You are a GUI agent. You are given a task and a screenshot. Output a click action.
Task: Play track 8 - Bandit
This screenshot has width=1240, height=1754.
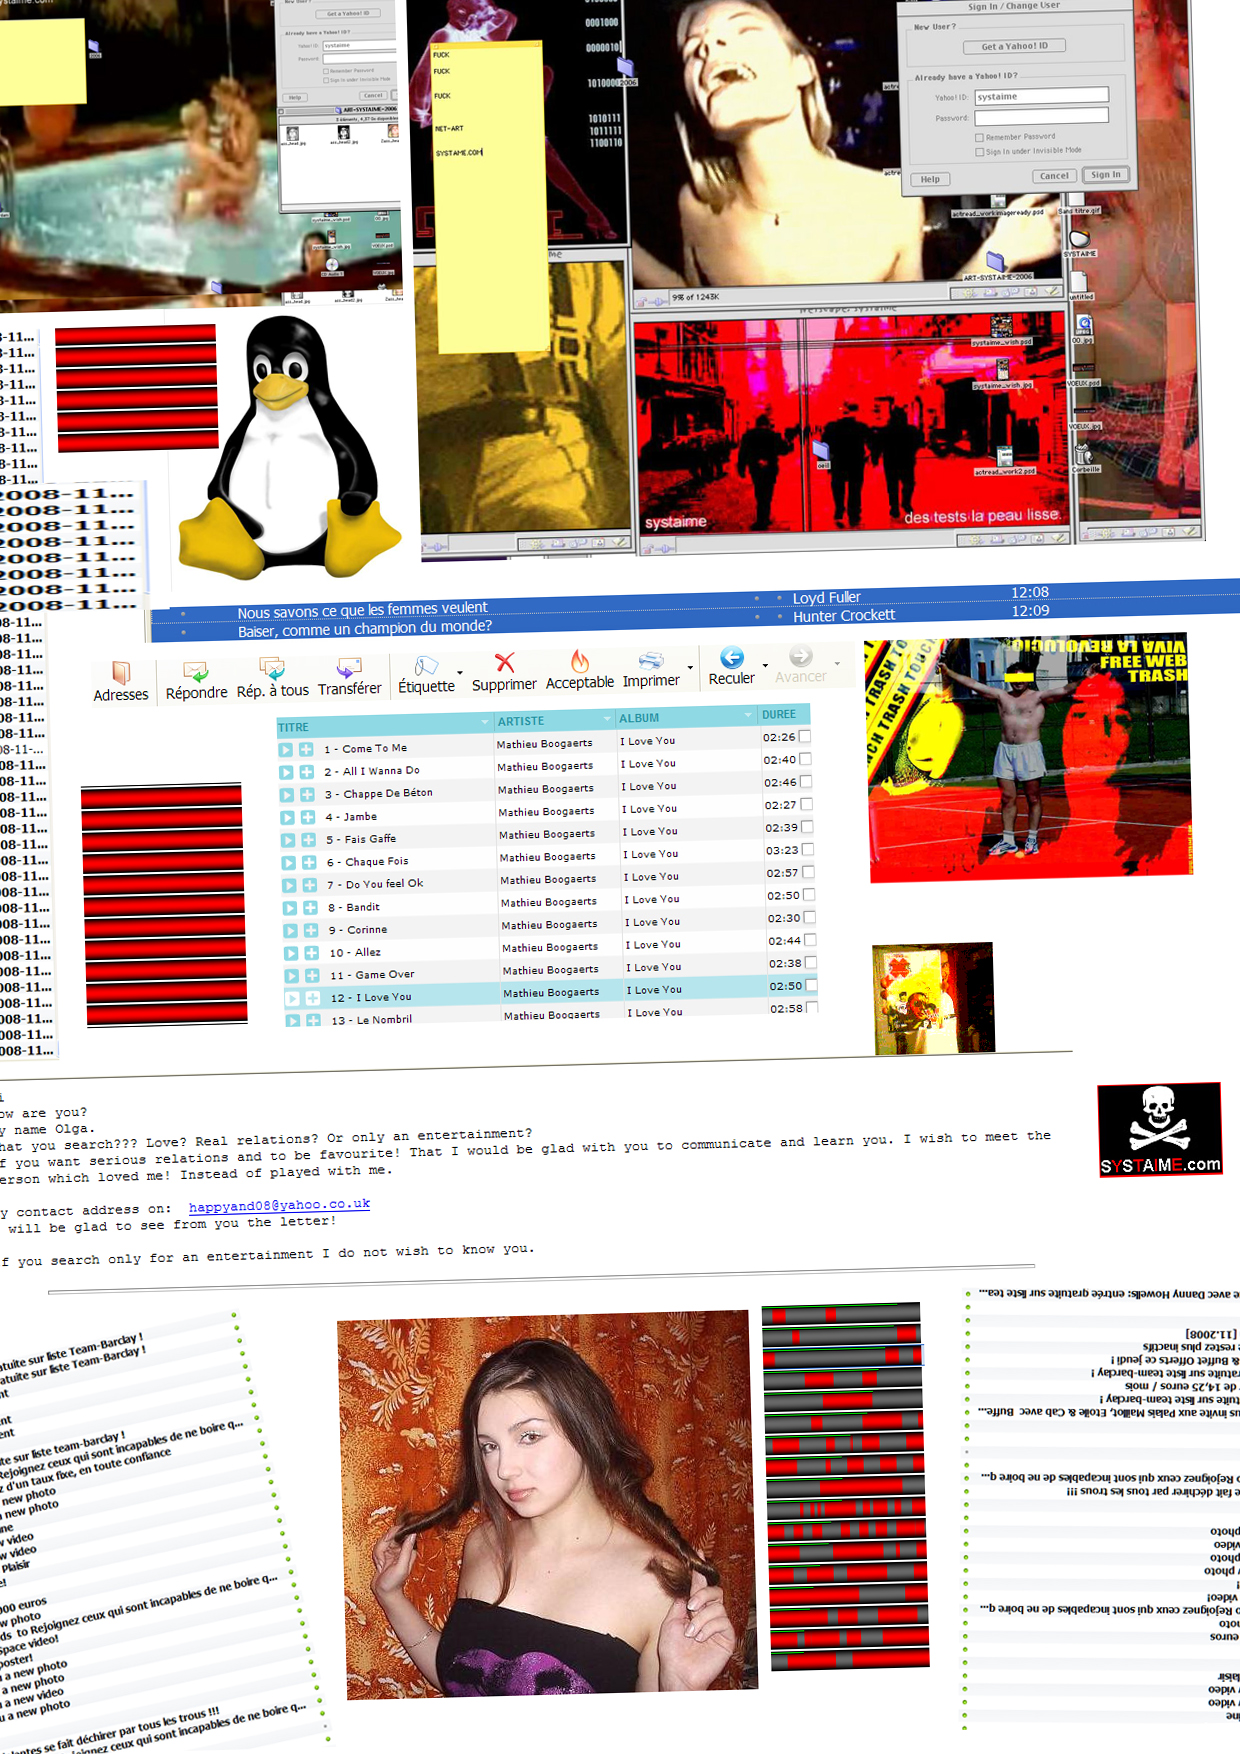tap(290, 908)
